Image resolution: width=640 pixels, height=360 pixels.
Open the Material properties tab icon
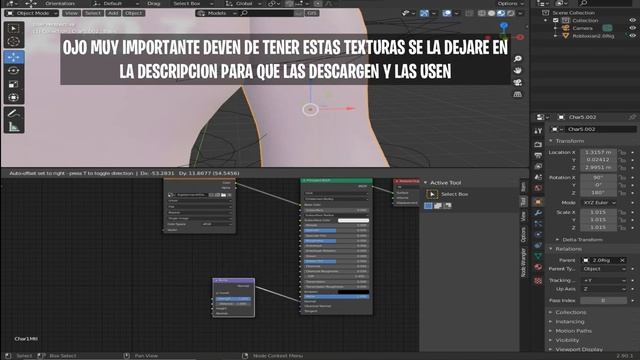click(x=538, y=267)
